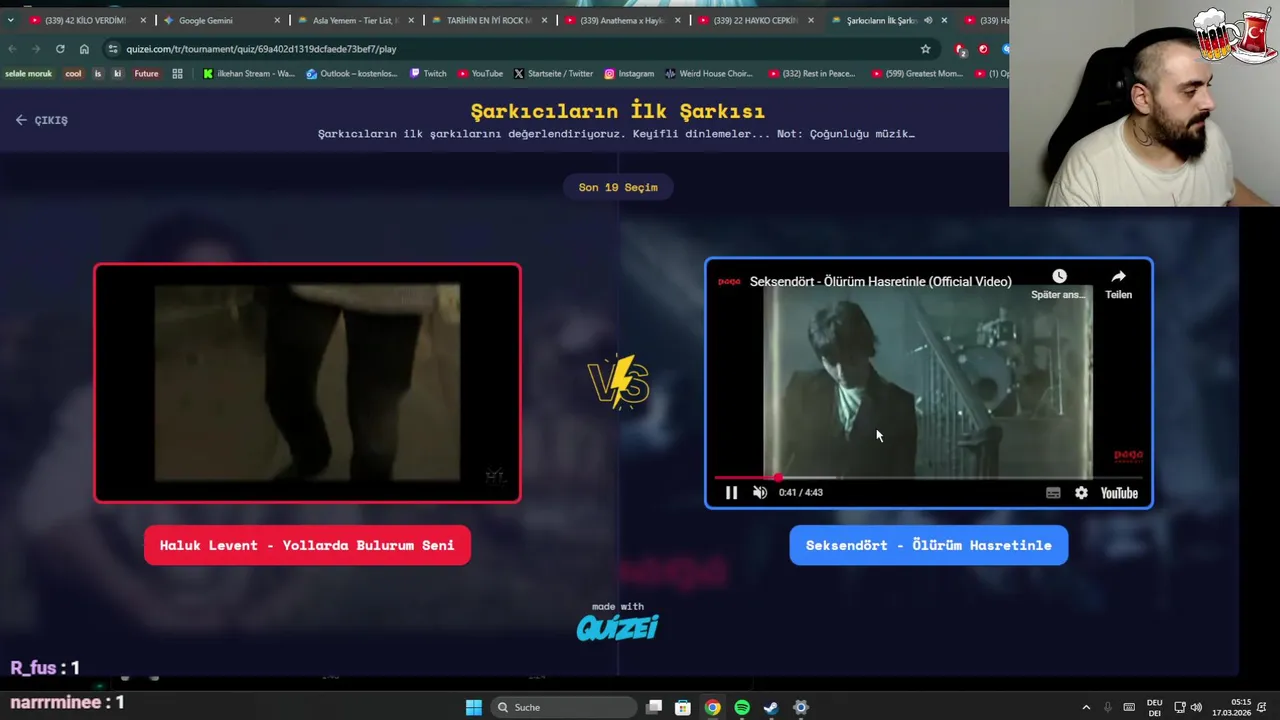The image size is (1280, 720).
Task: Open the Rest in Peace bookmark
Action: [x=812, y=73]
